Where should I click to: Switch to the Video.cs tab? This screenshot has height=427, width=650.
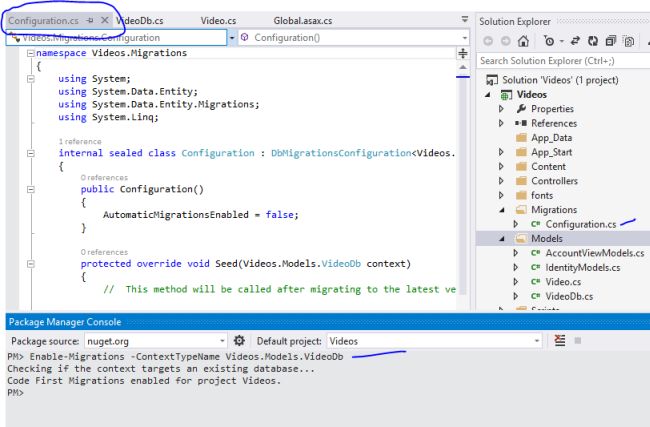(x=218, y=21)
